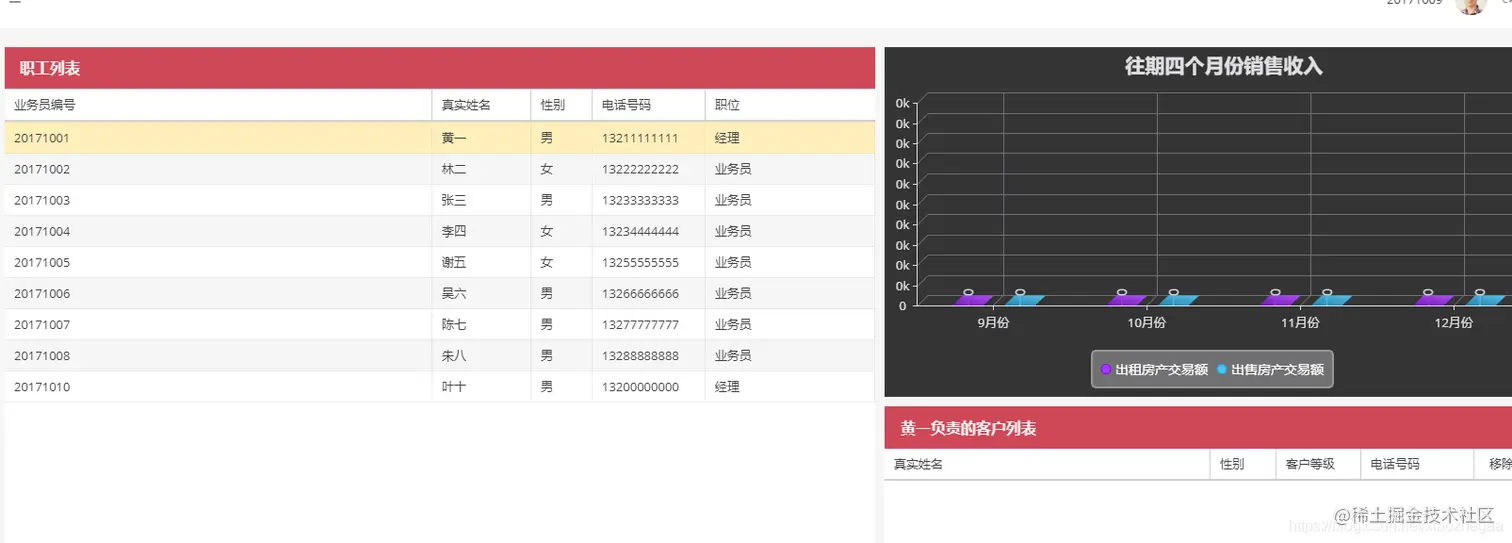Click phone number 13288888888
1512x543 pixels.
point(640,355)
